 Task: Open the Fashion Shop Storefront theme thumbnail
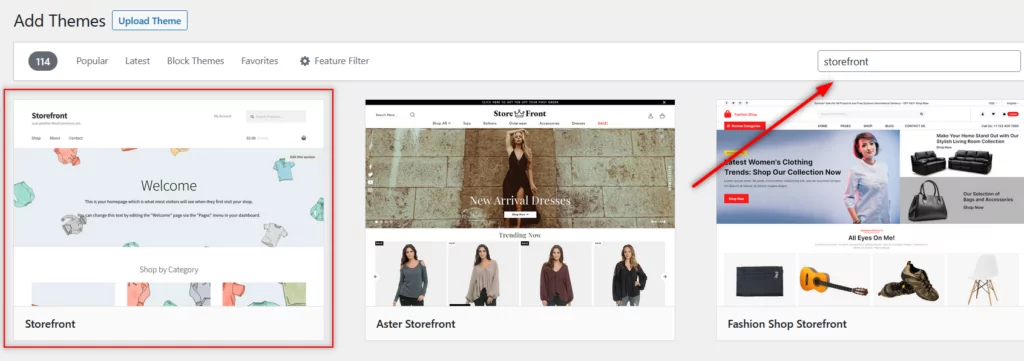point(871,203)
